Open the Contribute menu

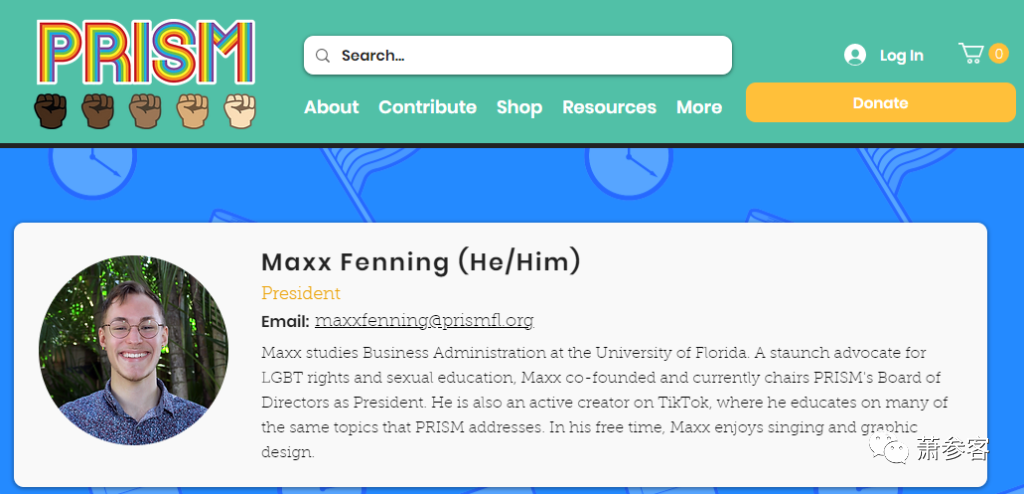428,107
